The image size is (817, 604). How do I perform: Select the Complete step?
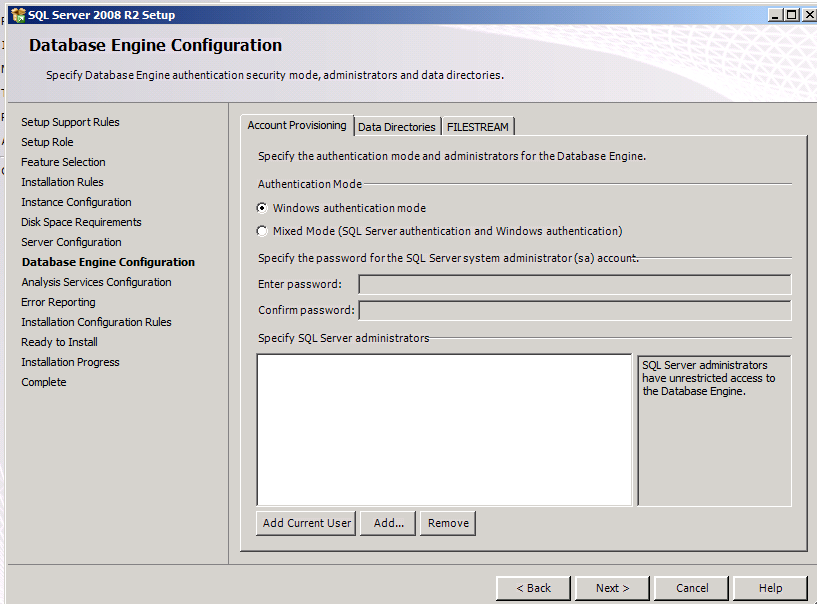tap(44, 382)
